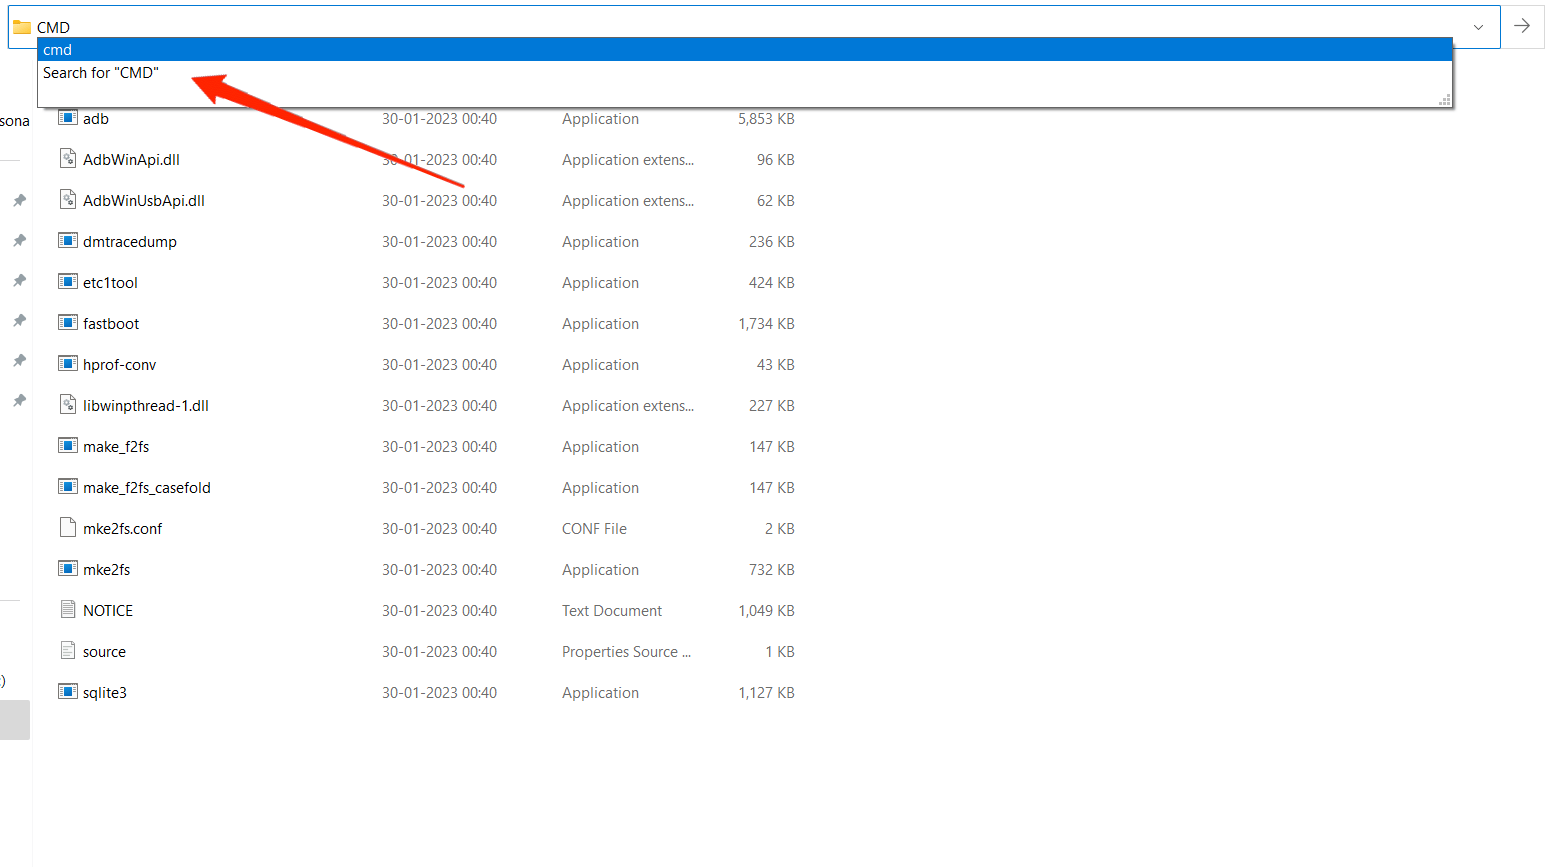The width and height of the screenshot is (1555, 867).
Task: Click the folder icon in address bar
Action: tap(22, 27)
